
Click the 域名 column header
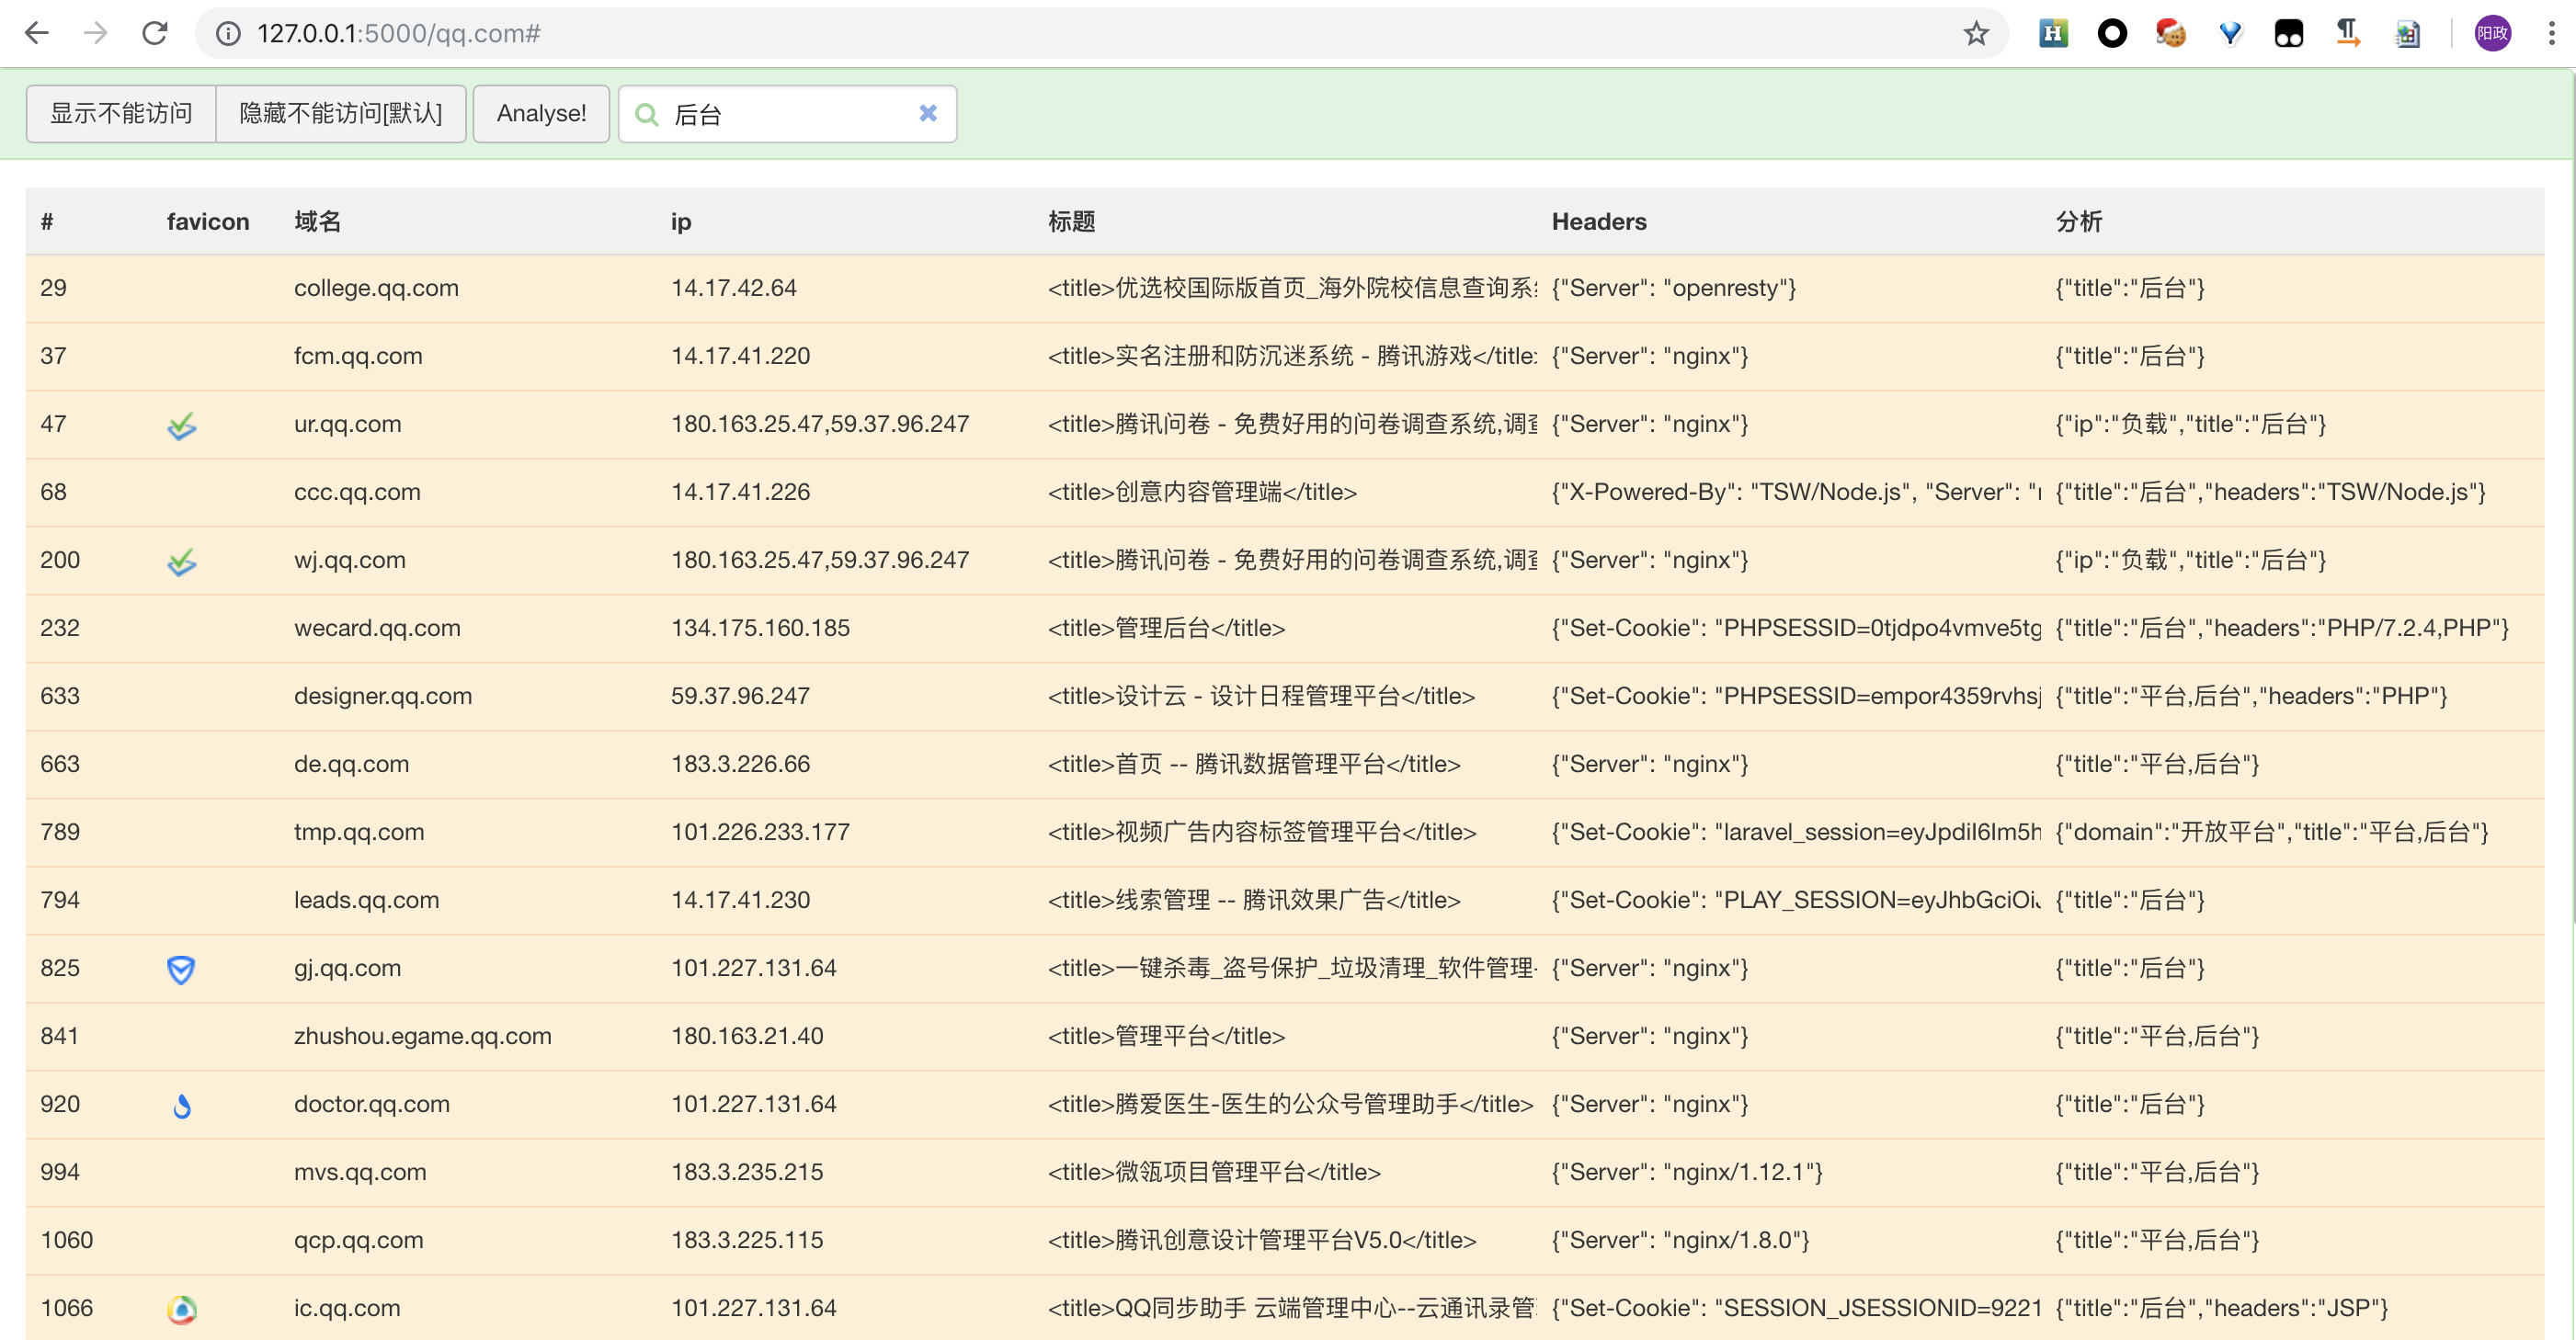click(x=318, y=222)
